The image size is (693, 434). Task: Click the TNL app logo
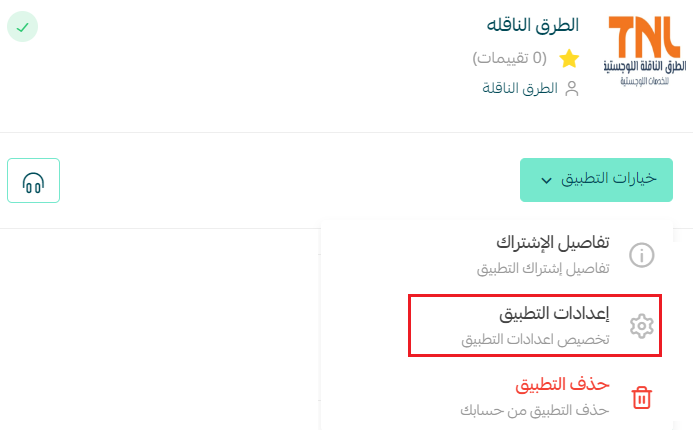pyautogui.click(x=645, y=51)
